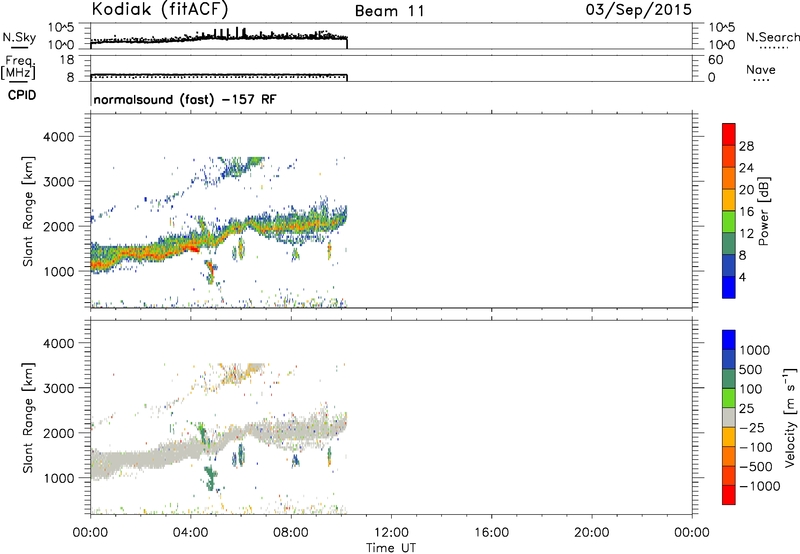
Task: Click the 'Kodiak (fitACF)' title text
Action: [160, 9]
